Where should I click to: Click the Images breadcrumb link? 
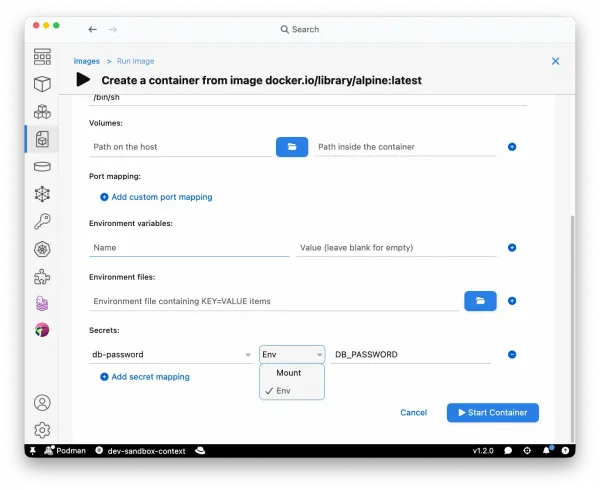pos(86,61)
